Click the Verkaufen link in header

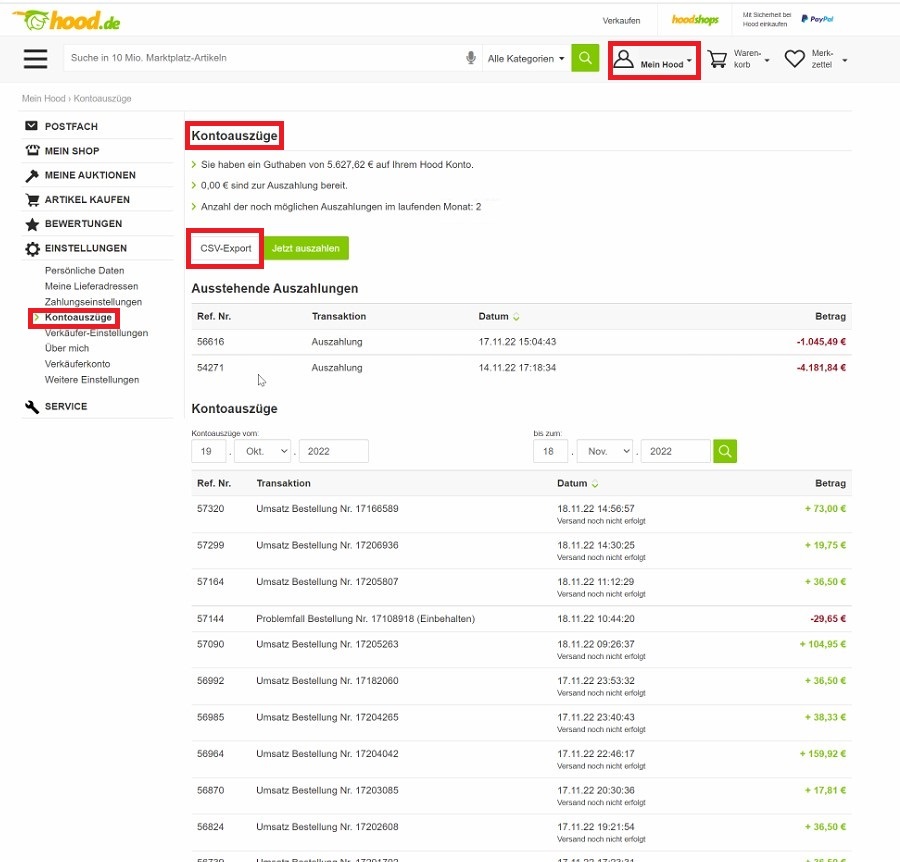(x=621, y=20)
